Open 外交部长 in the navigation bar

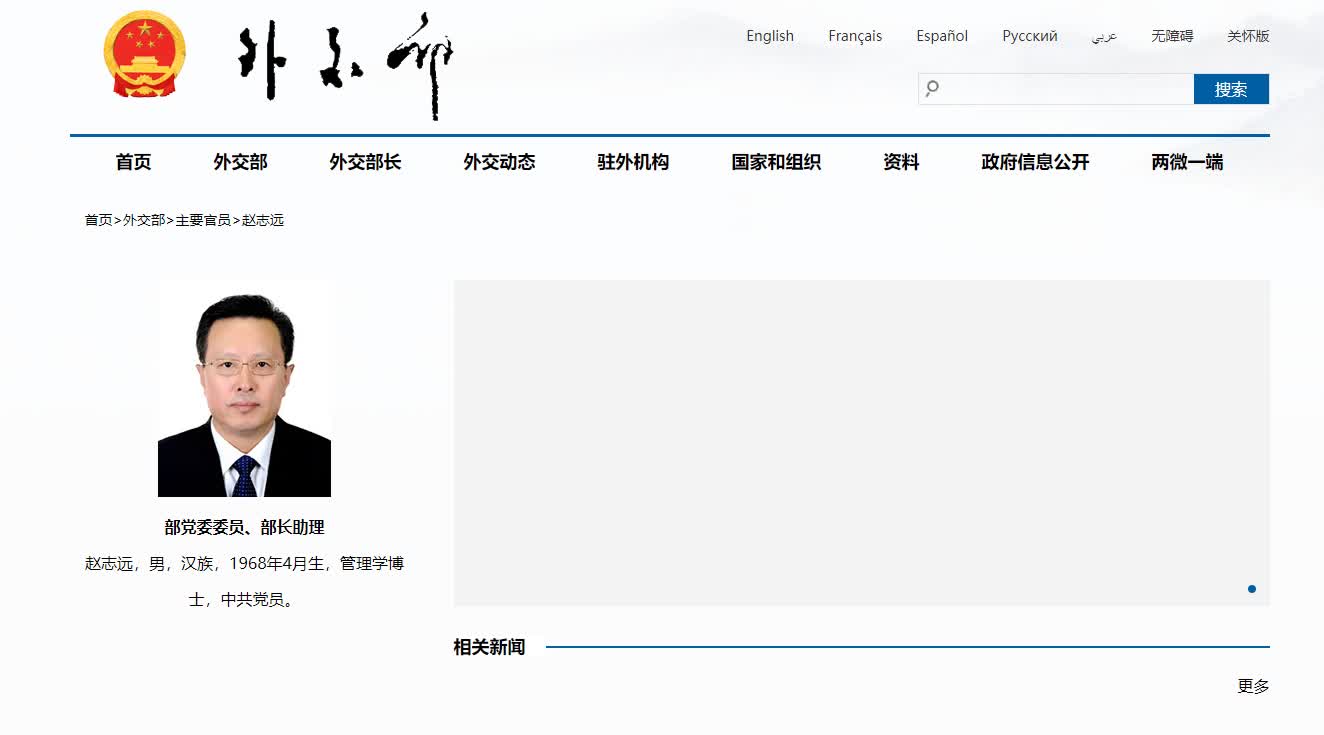click(x=365, y=162)
